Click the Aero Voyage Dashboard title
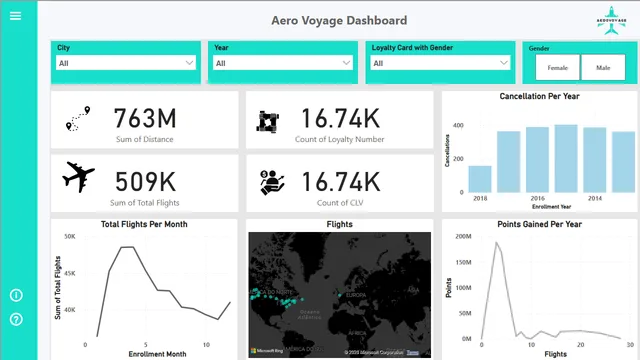 pyautogui.click(x=339, y=20)
